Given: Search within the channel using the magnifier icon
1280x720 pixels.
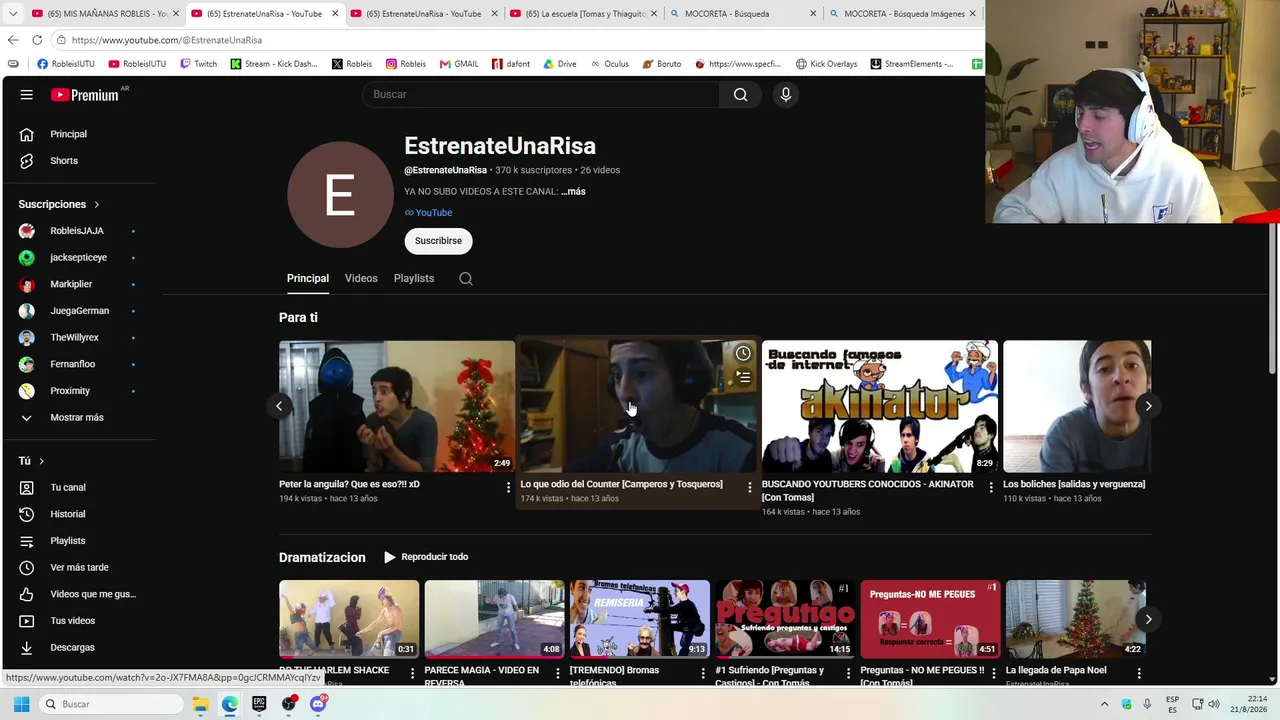Looking at the screenshot, I should (x=466, y=279).
